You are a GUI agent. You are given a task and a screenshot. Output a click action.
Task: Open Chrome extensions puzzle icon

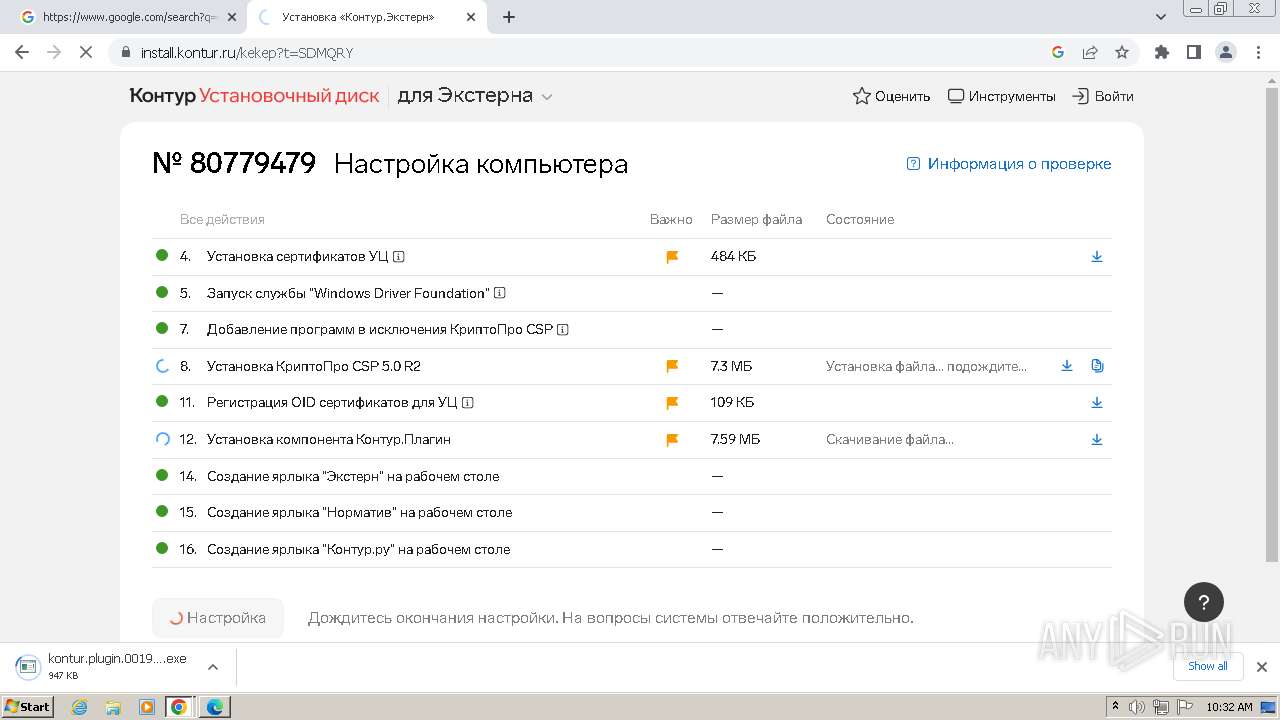[x=1161, y=52]
